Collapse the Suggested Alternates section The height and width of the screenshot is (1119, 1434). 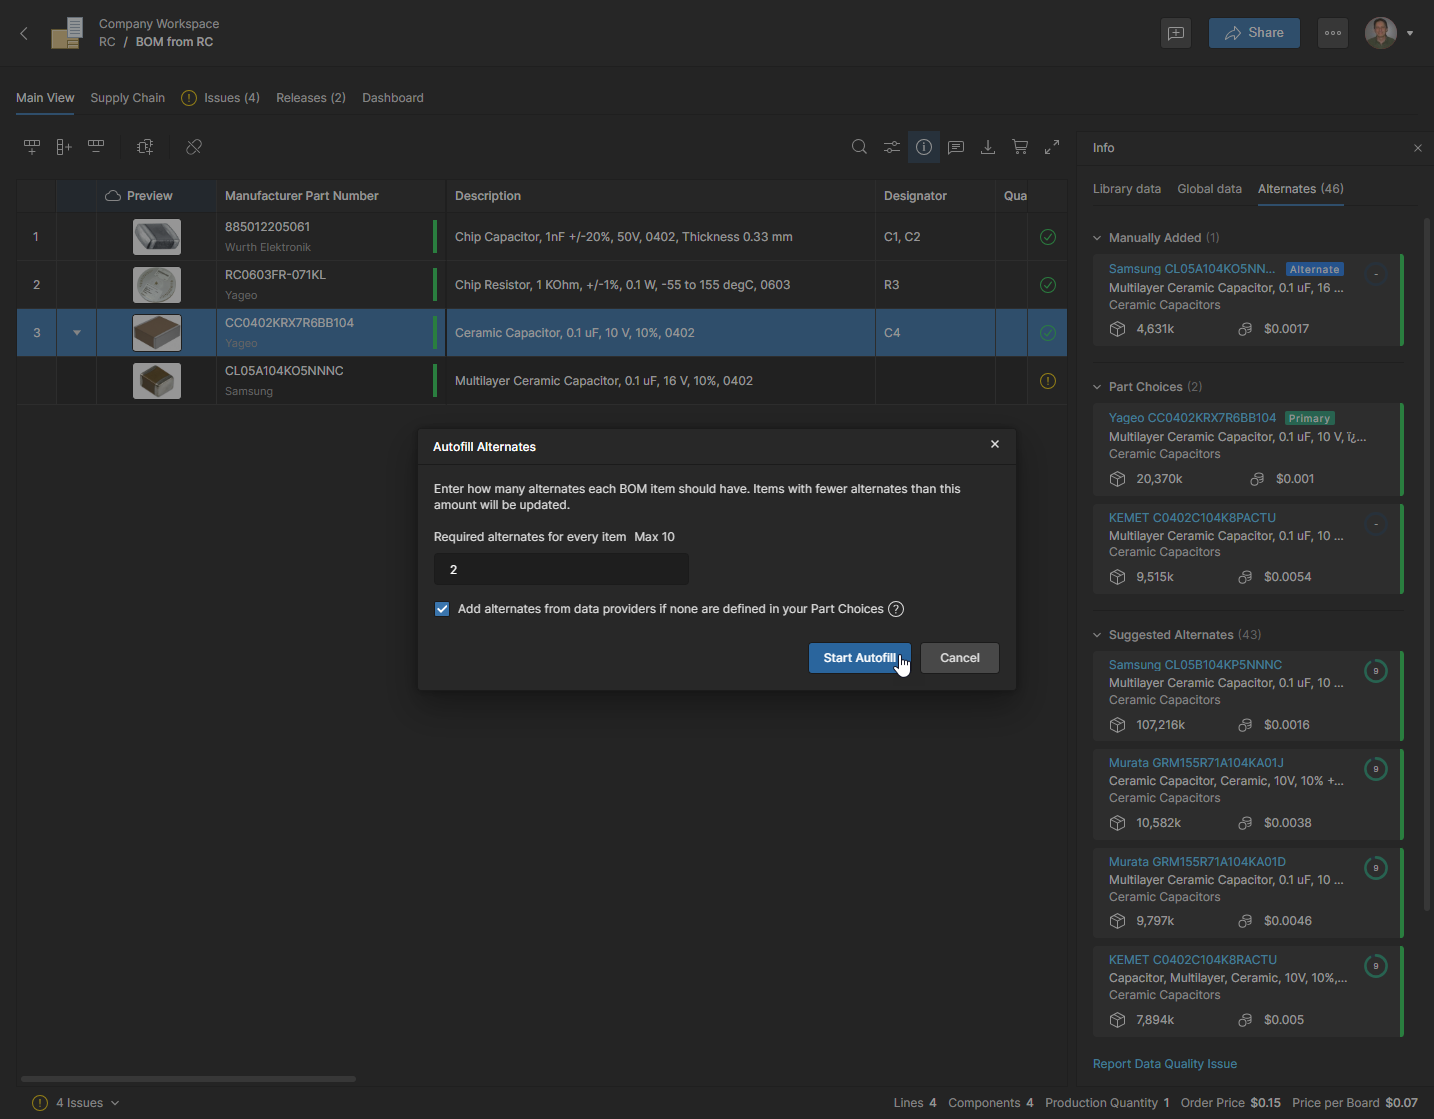pyautogui.click(x=1097, y=635)
